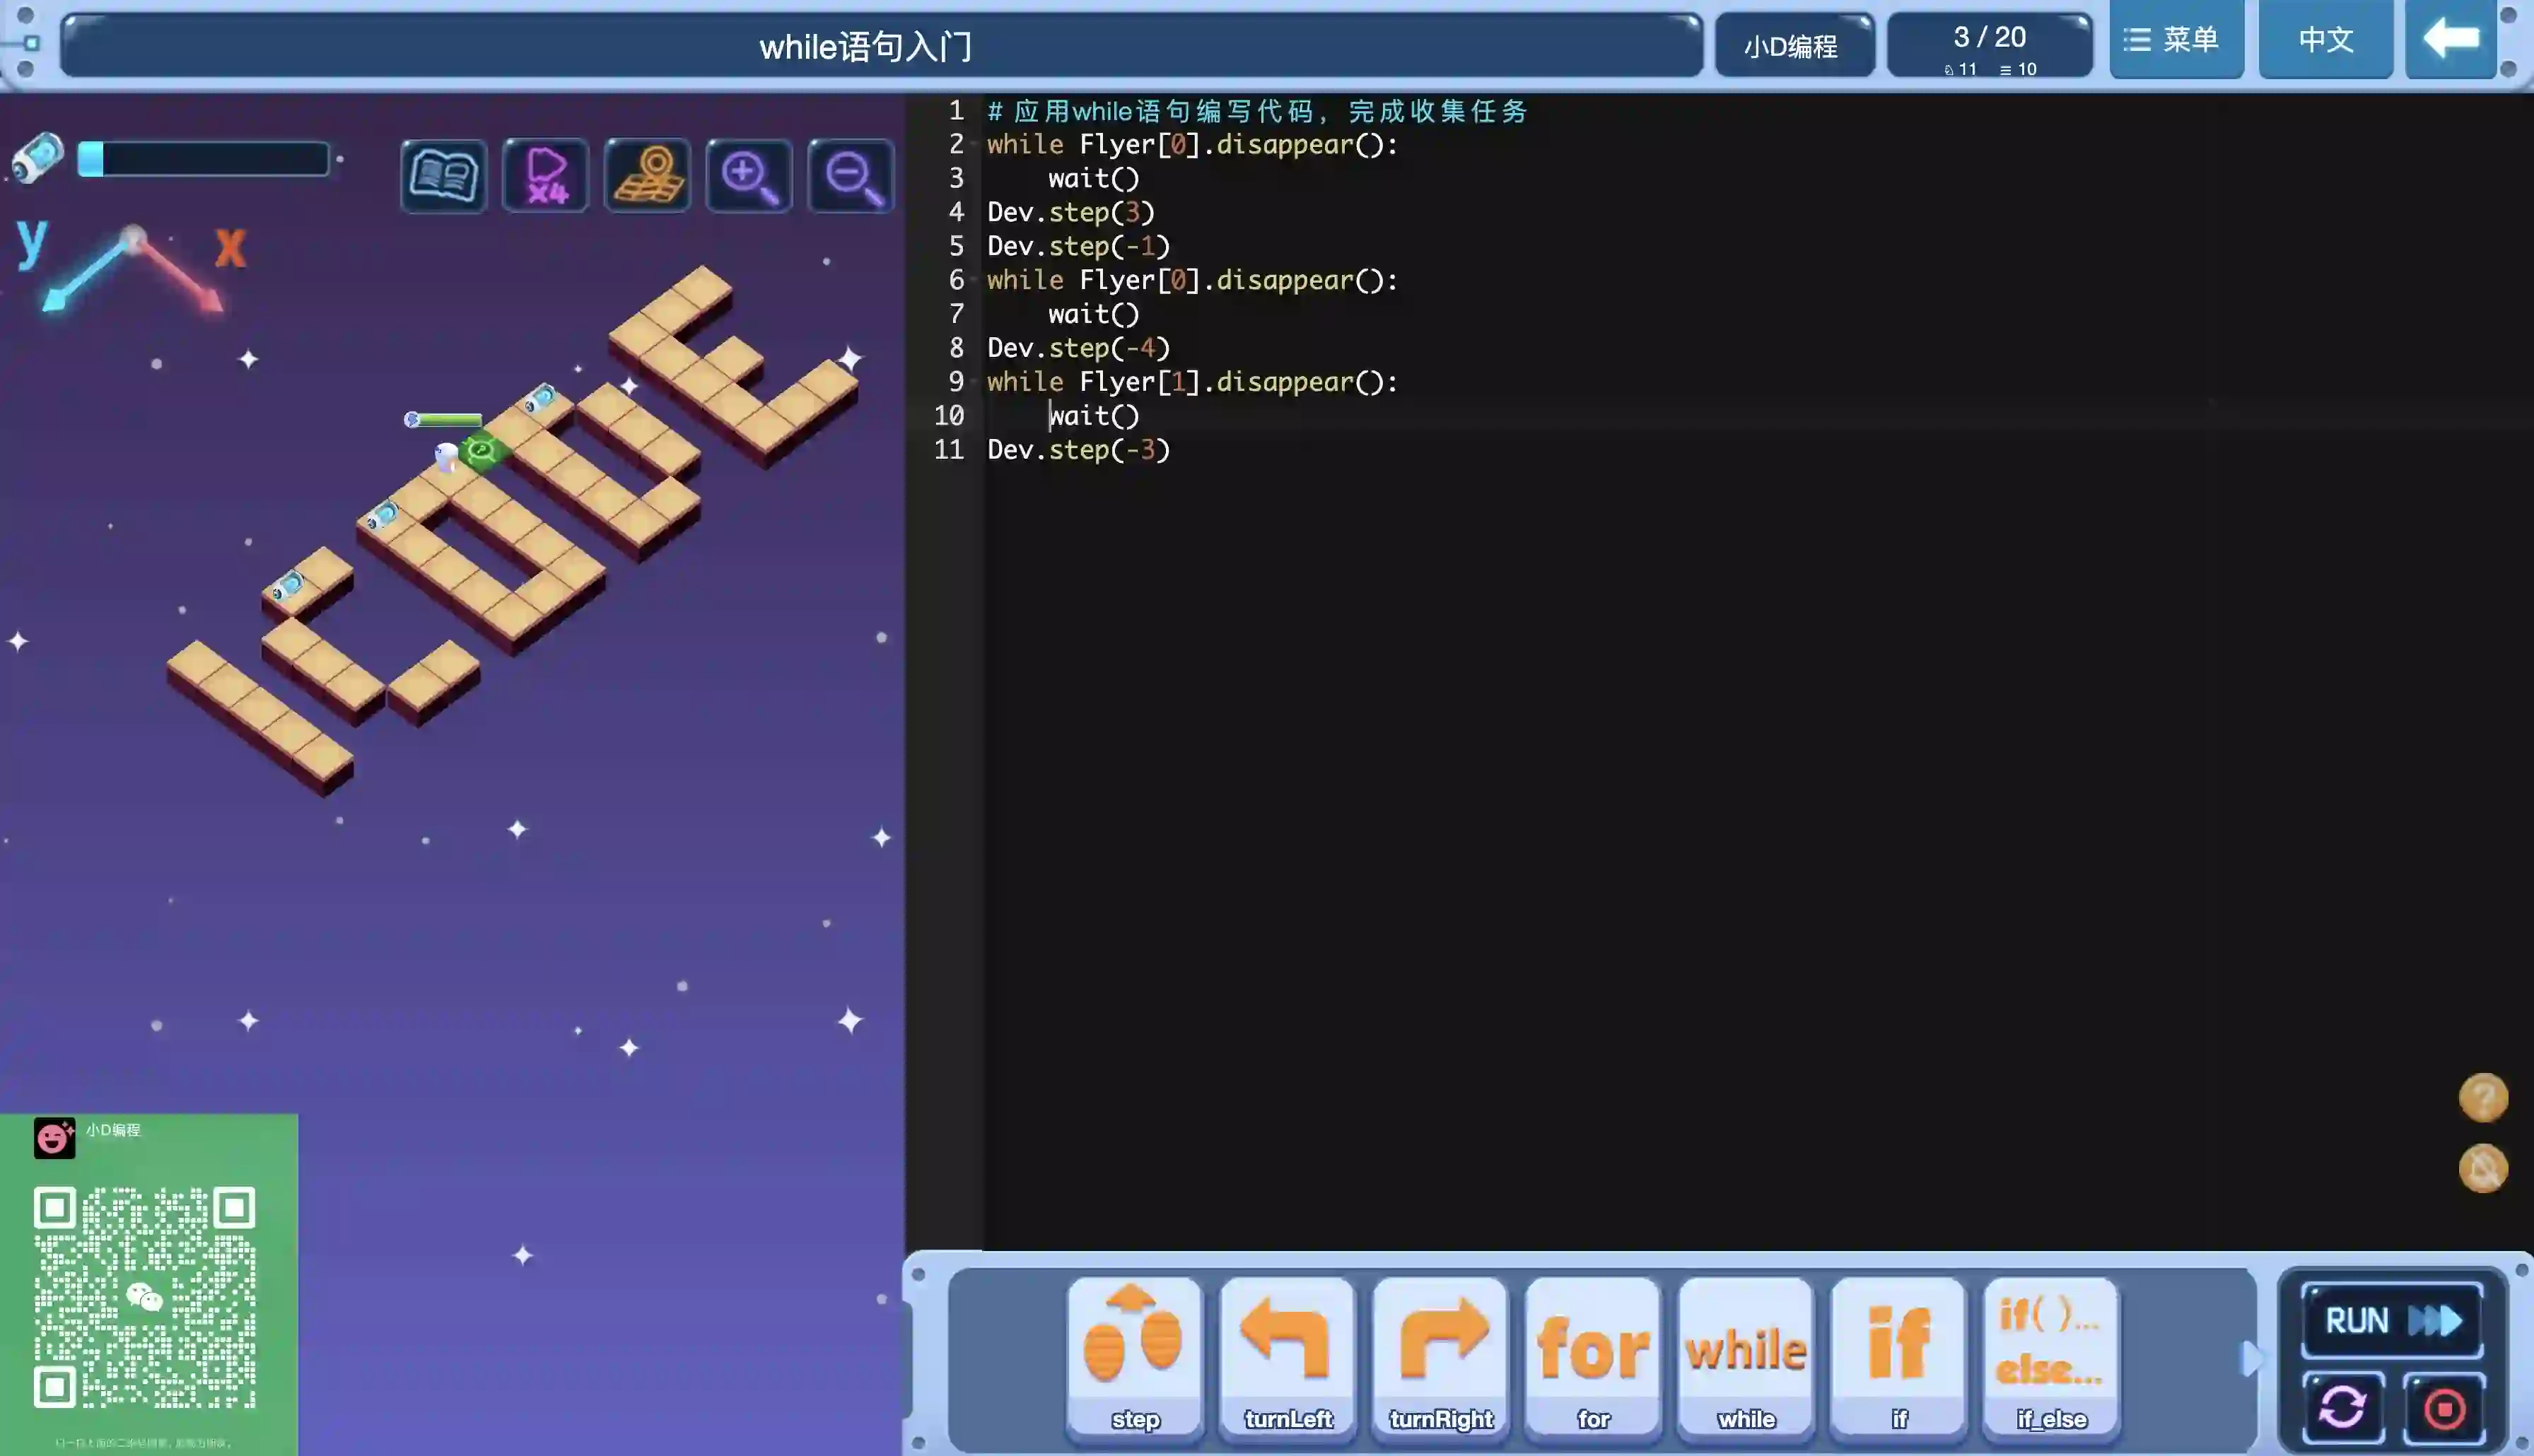Open the guide book icon
Screen dimensions: 2534x1456
[443, 176]
